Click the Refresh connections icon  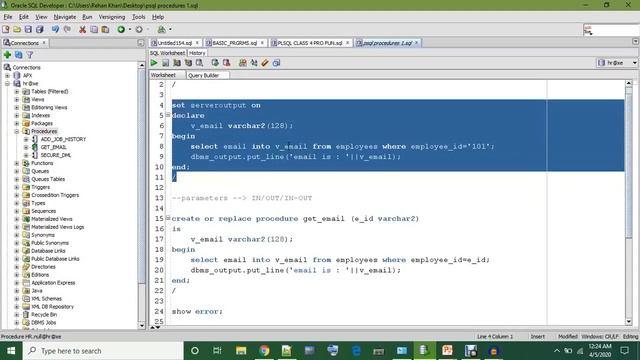tap(19, 55)
